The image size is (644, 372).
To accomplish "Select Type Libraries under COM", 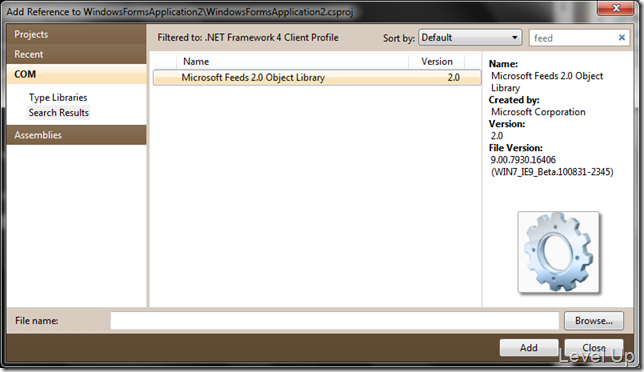I will (x=58, y=98).
